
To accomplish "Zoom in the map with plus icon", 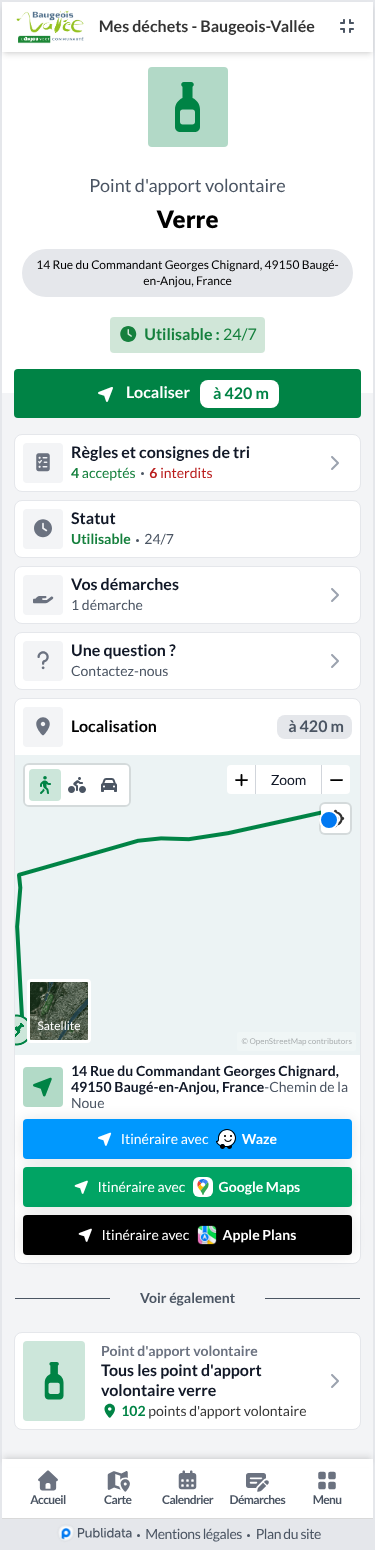I will point(241,780).
